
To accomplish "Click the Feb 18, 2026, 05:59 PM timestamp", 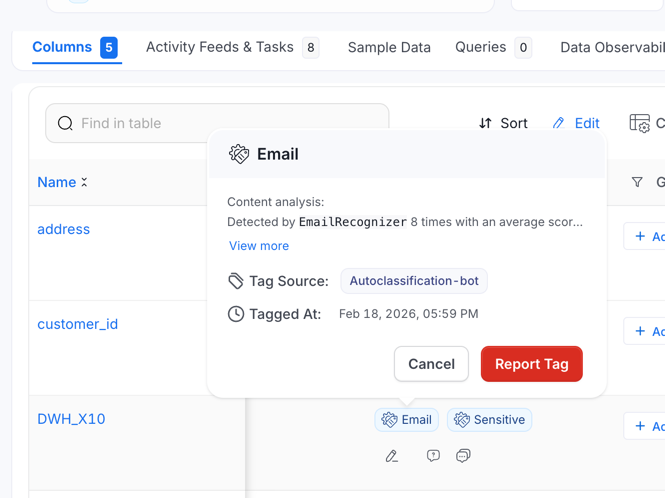I will pyautogui.click(x=408, y=314).
